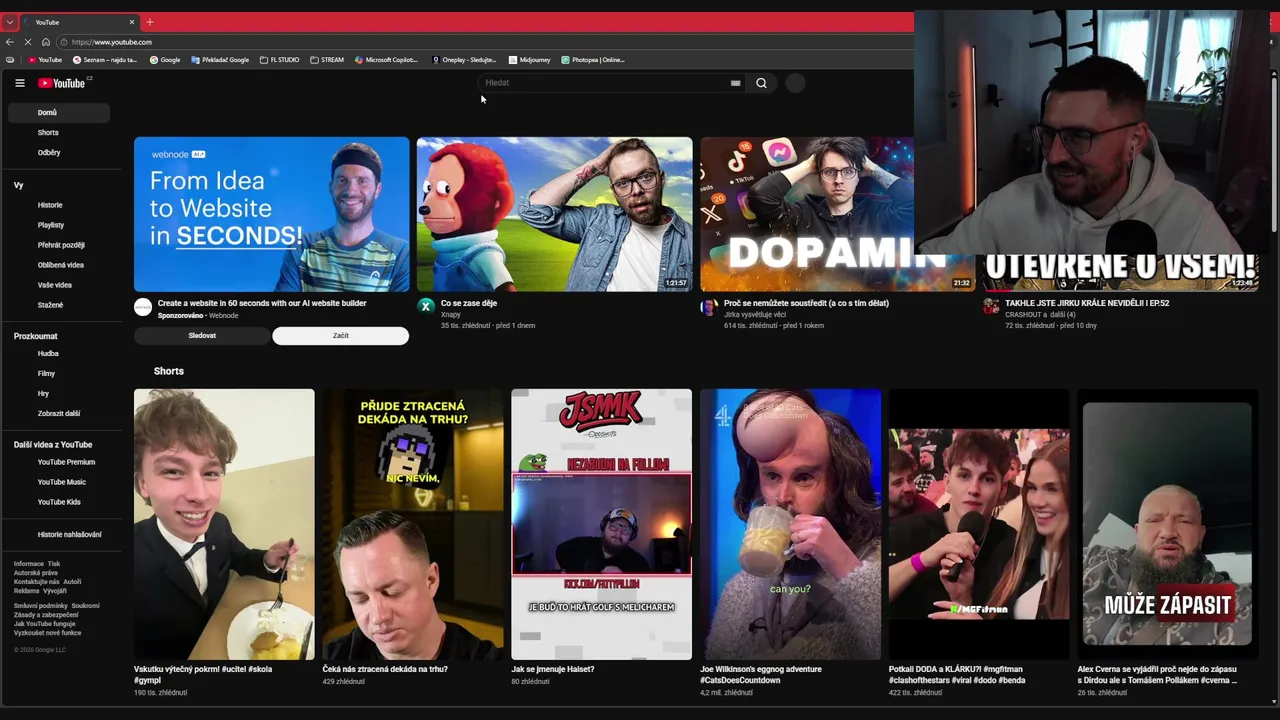
Task: Open the Vskutku výtečný pokrm Short thumbnail
Action: pos(224,524)
